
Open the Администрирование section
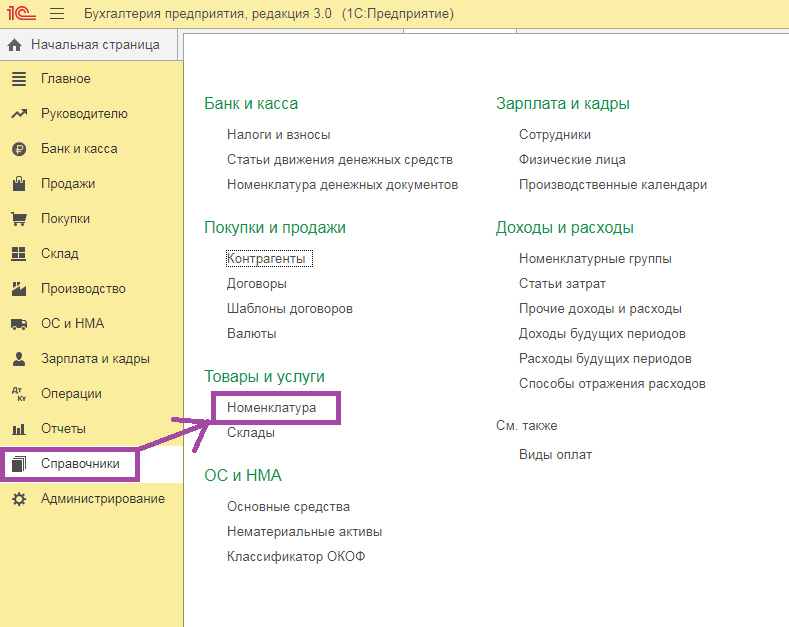pyautogui.click(x=103, y=499)
